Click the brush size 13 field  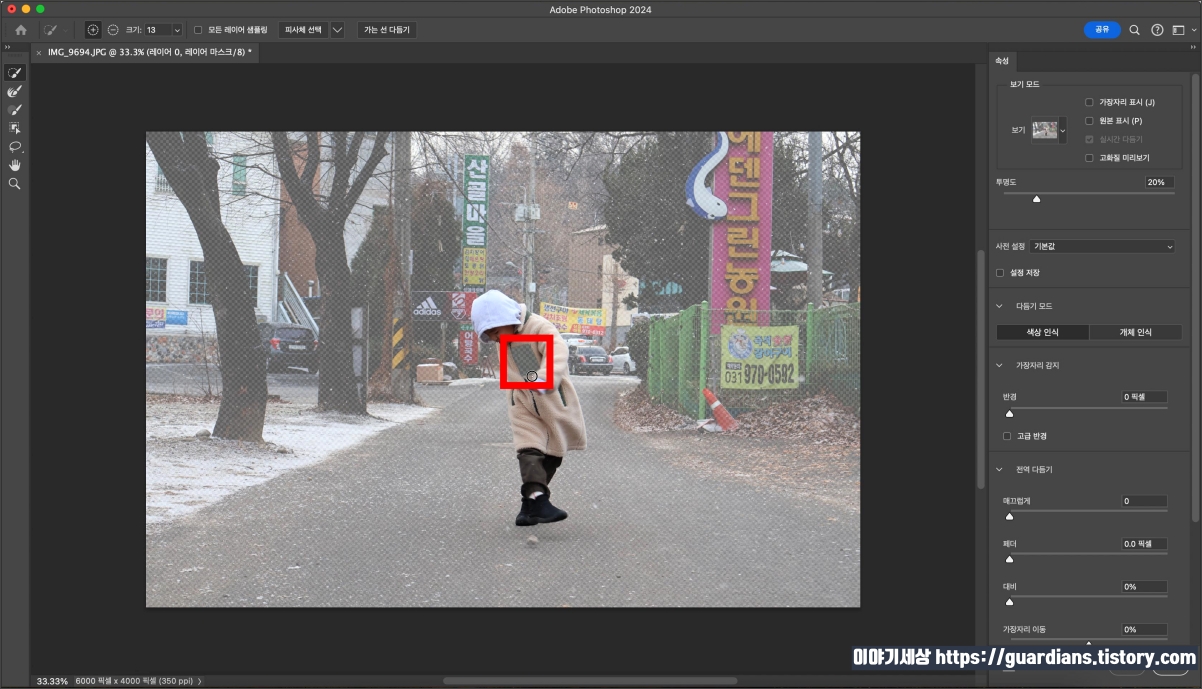157,30
